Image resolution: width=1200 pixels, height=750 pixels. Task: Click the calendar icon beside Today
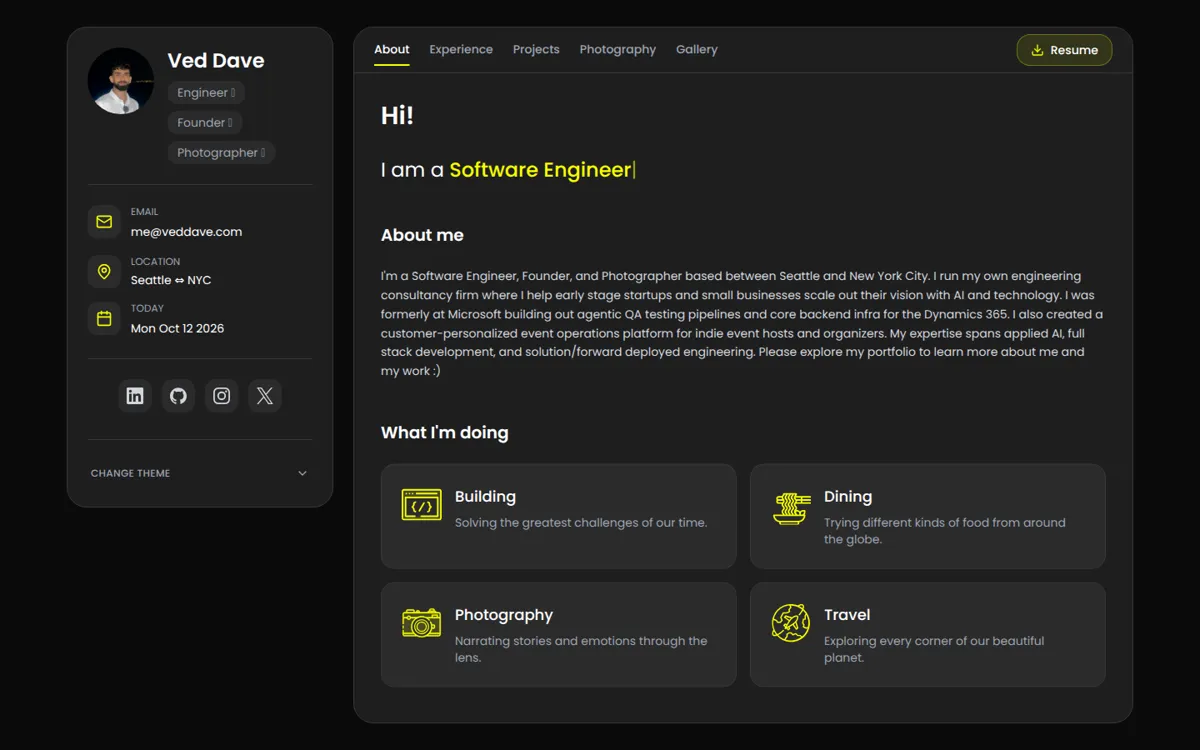104,319
